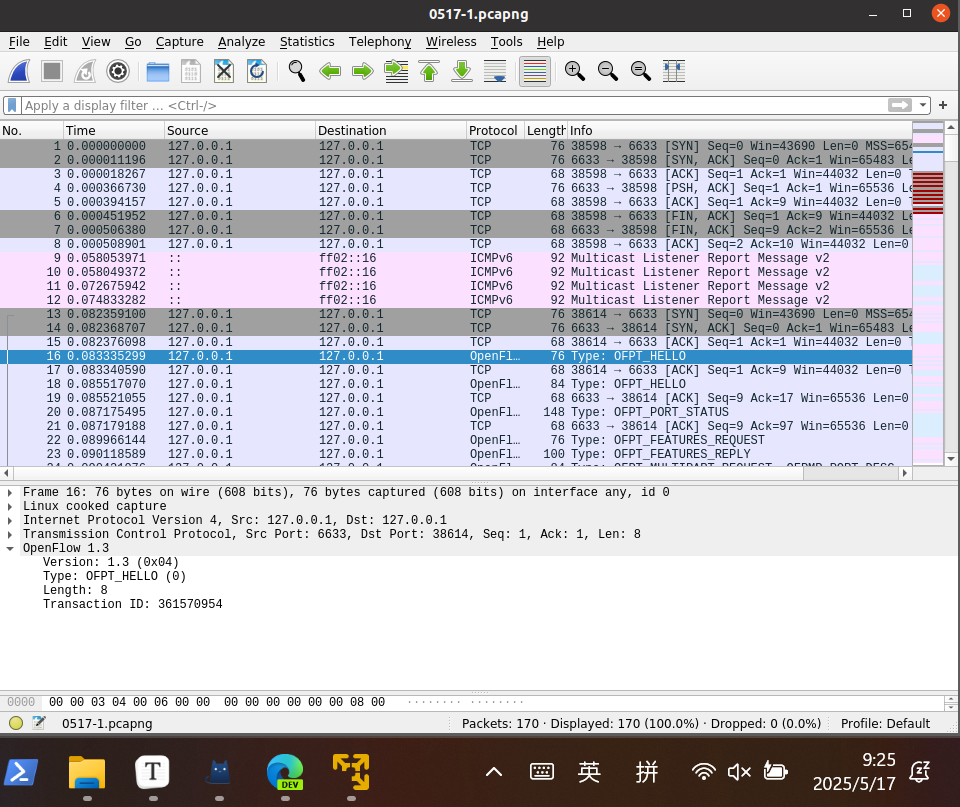Click the shark fin start capture icon
The image size is (960, 807).
(20, 71)
